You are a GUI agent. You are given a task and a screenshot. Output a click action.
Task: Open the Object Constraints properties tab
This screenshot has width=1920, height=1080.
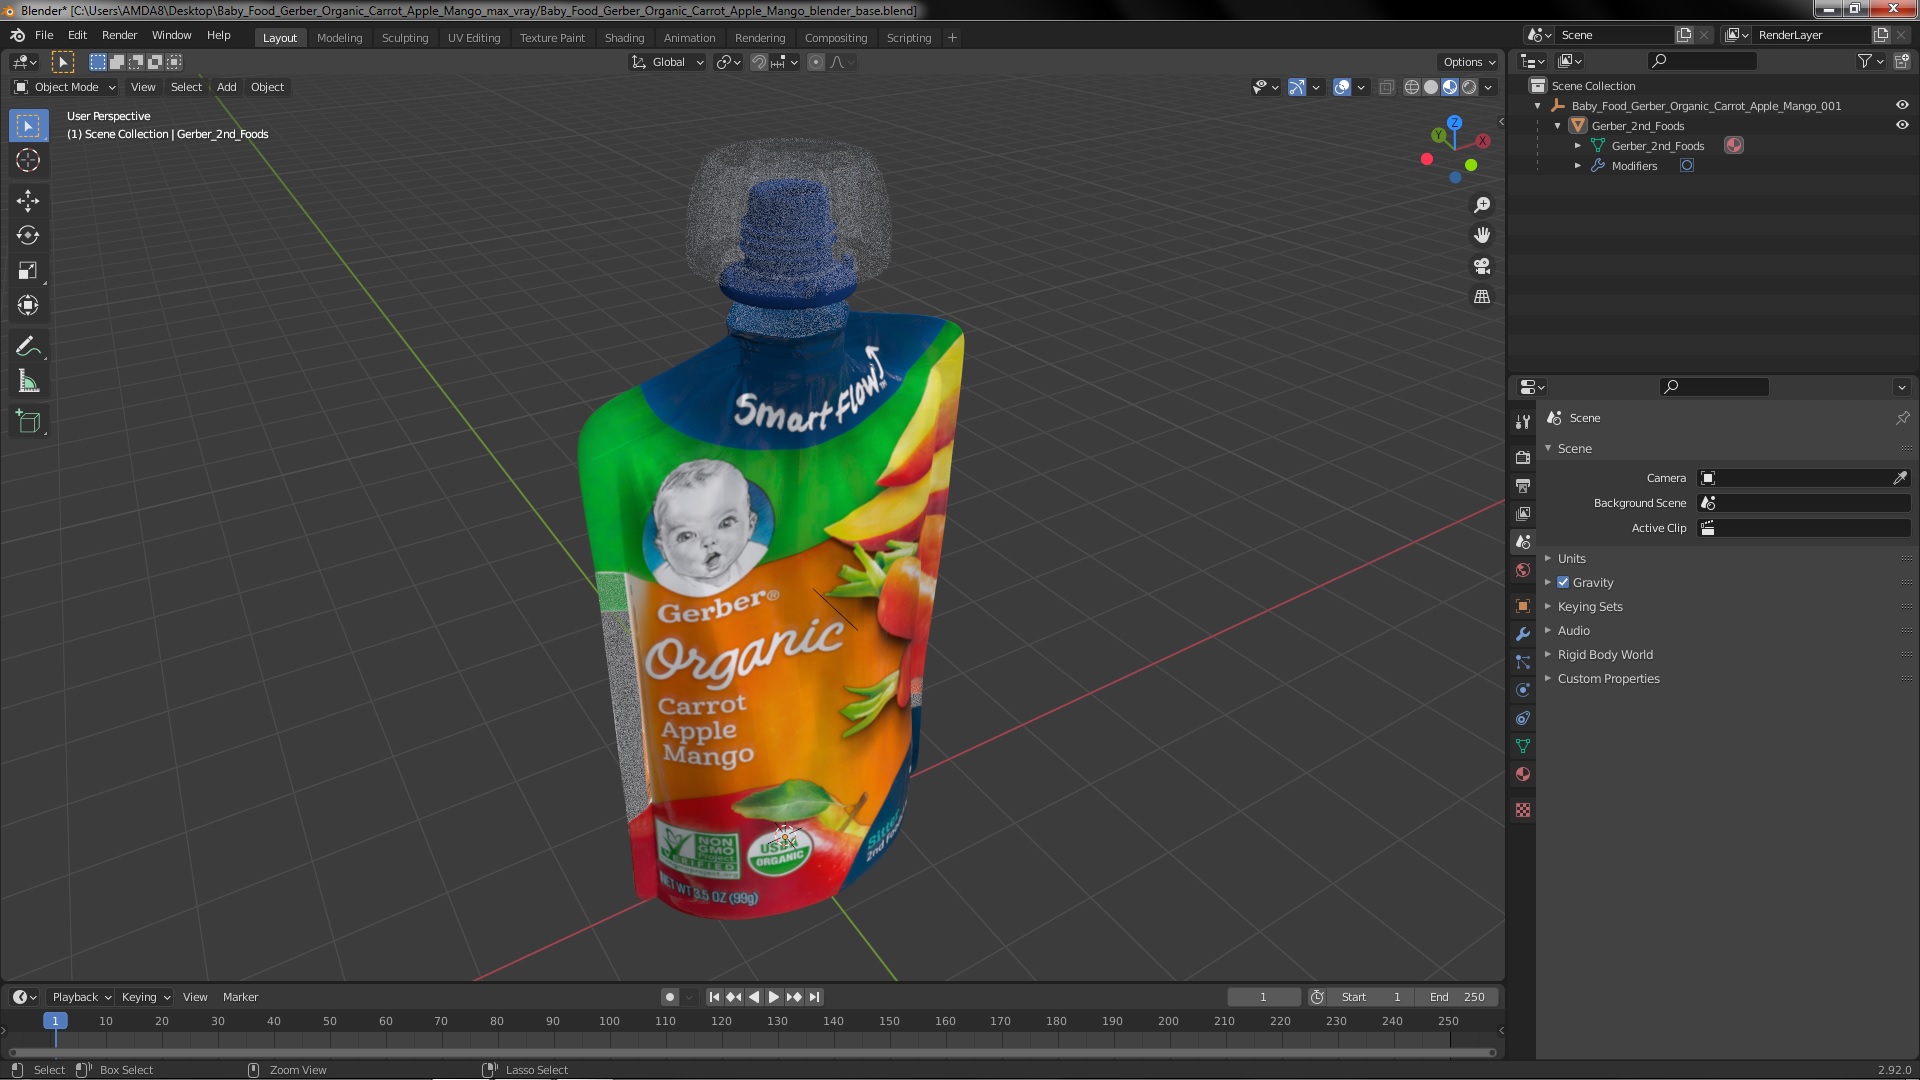coord(1523,718)
